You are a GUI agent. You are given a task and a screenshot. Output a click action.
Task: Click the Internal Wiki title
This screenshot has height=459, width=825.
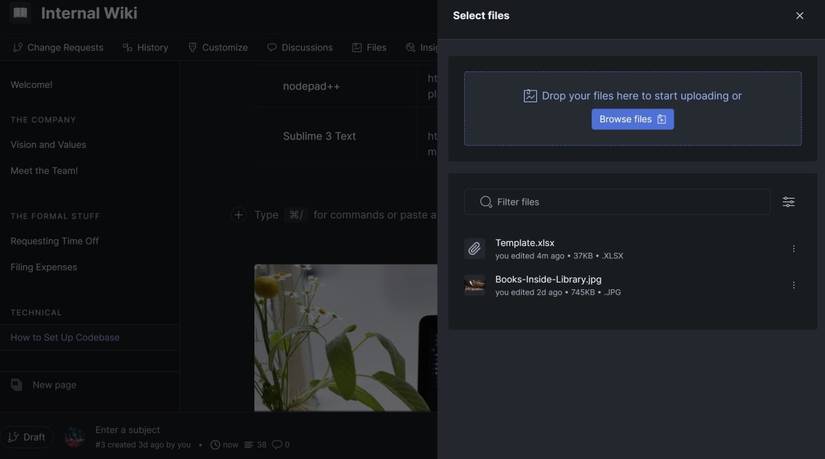point(89,13)
